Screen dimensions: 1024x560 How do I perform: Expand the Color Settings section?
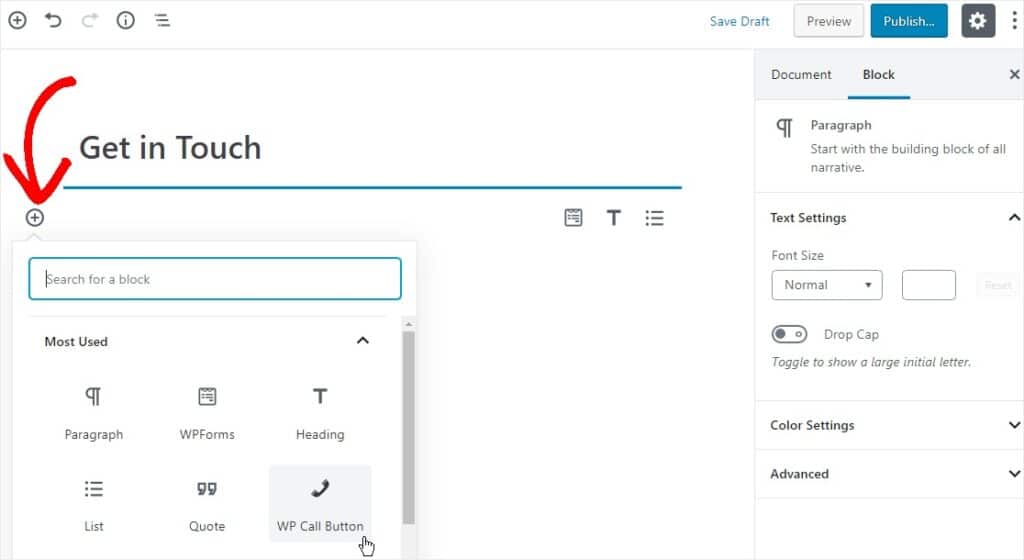[889, 425]
